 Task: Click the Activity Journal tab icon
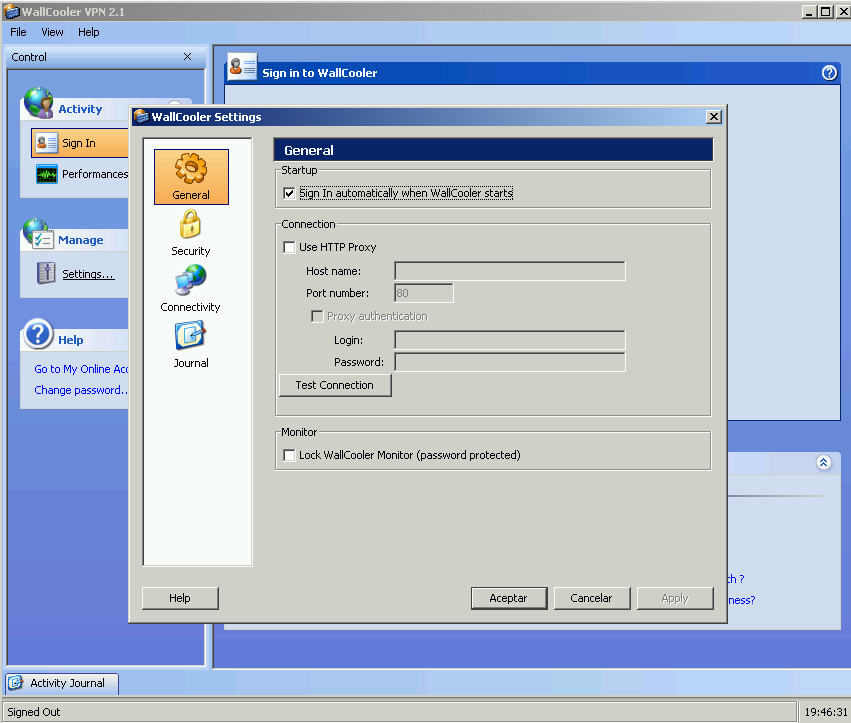(16, 683)
